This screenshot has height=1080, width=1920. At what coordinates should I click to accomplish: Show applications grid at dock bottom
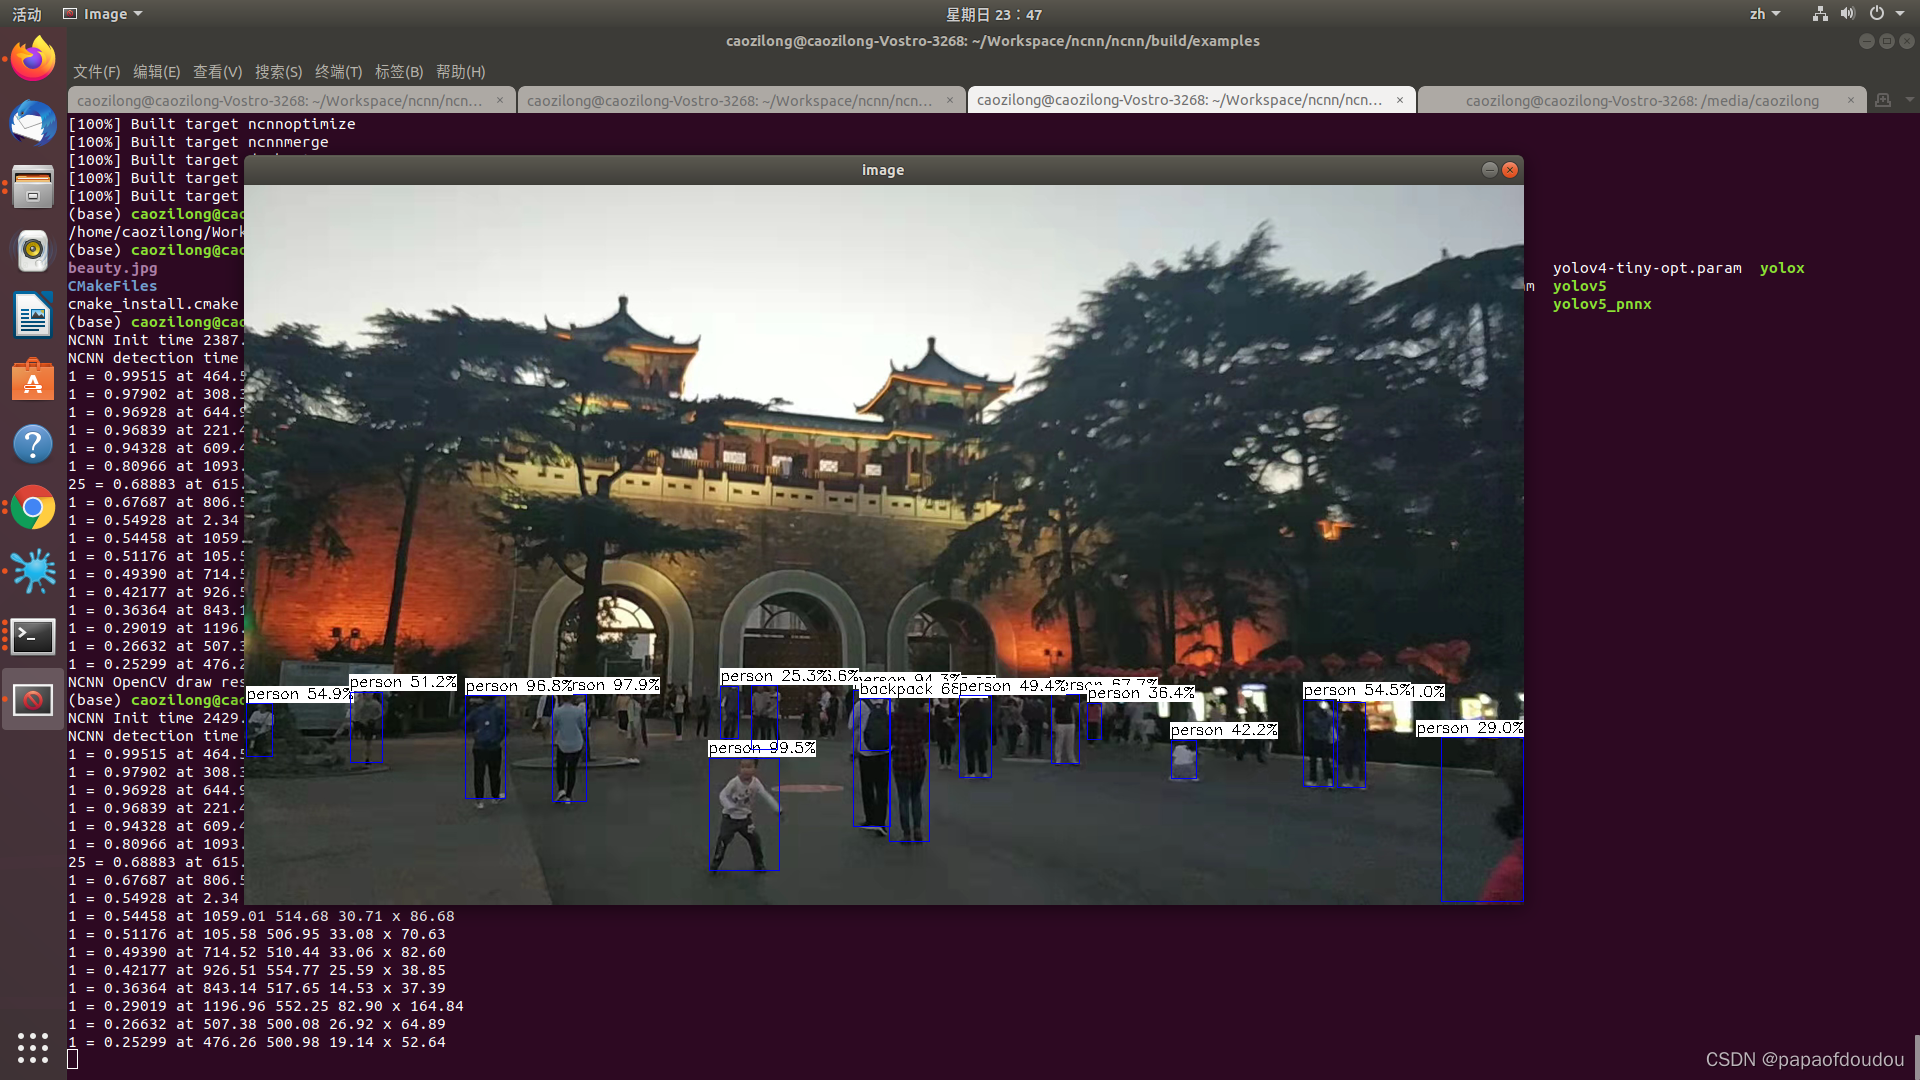tap(33, 1047)
